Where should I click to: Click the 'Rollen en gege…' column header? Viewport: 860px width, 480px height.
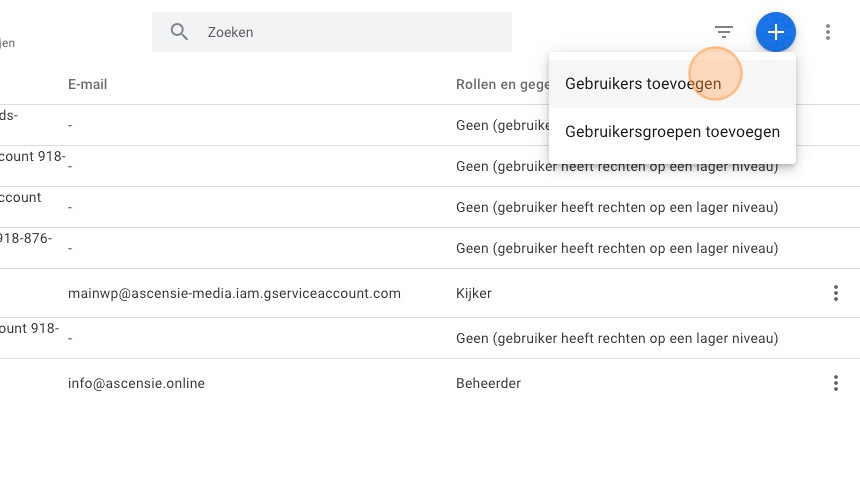[x=500, y=84]
